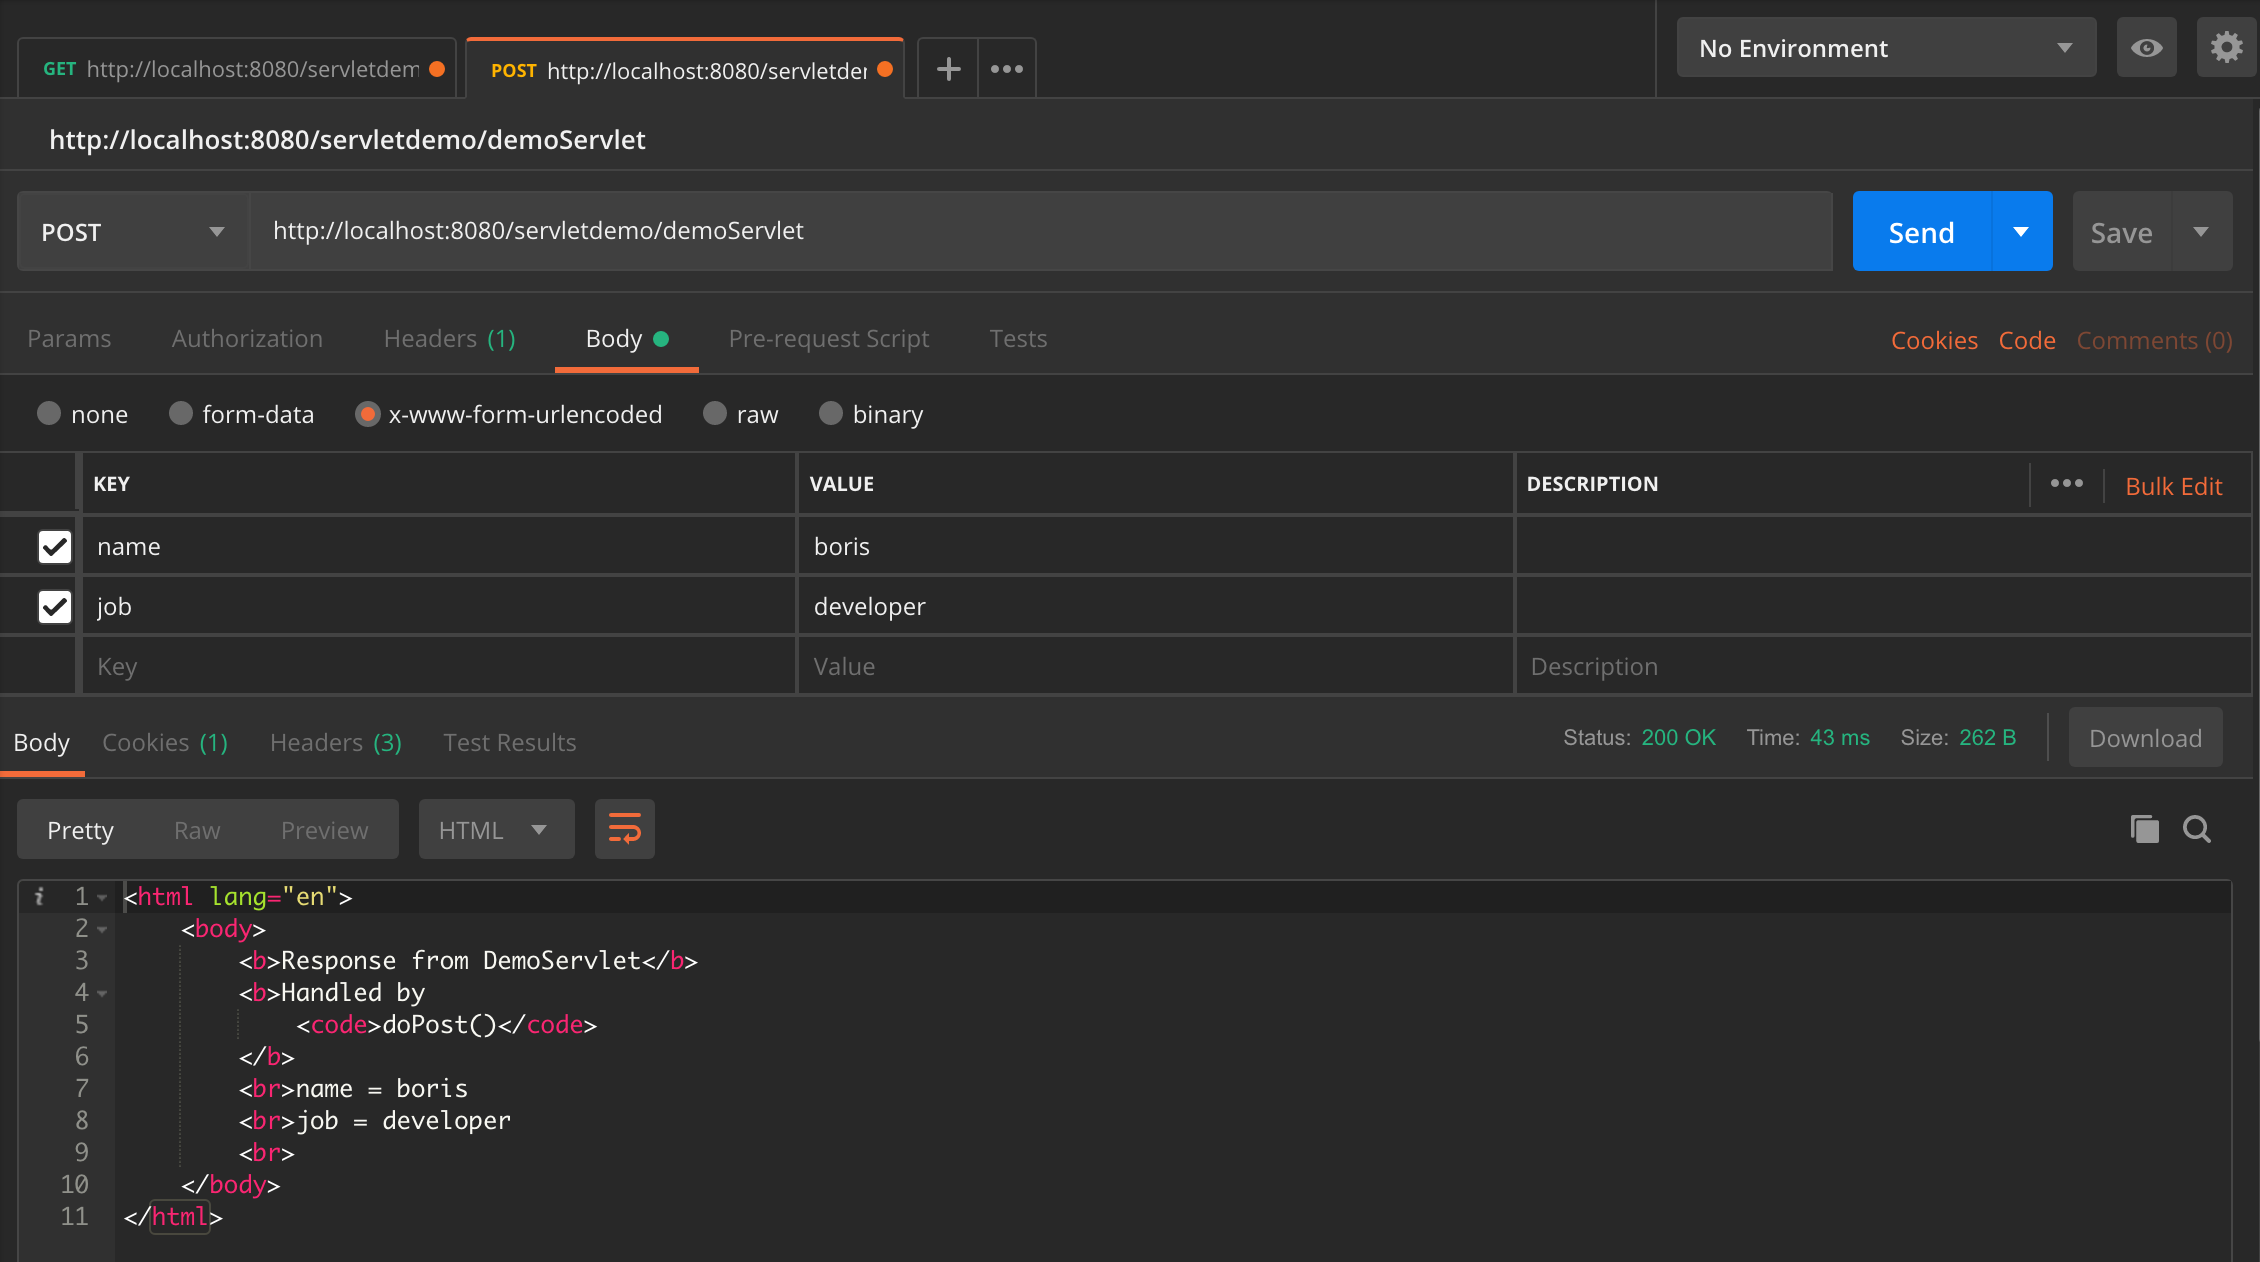This screenshot has width=2260, height=1262.
Task: Open the response Headers (3) tab
Action: (334, 742)
